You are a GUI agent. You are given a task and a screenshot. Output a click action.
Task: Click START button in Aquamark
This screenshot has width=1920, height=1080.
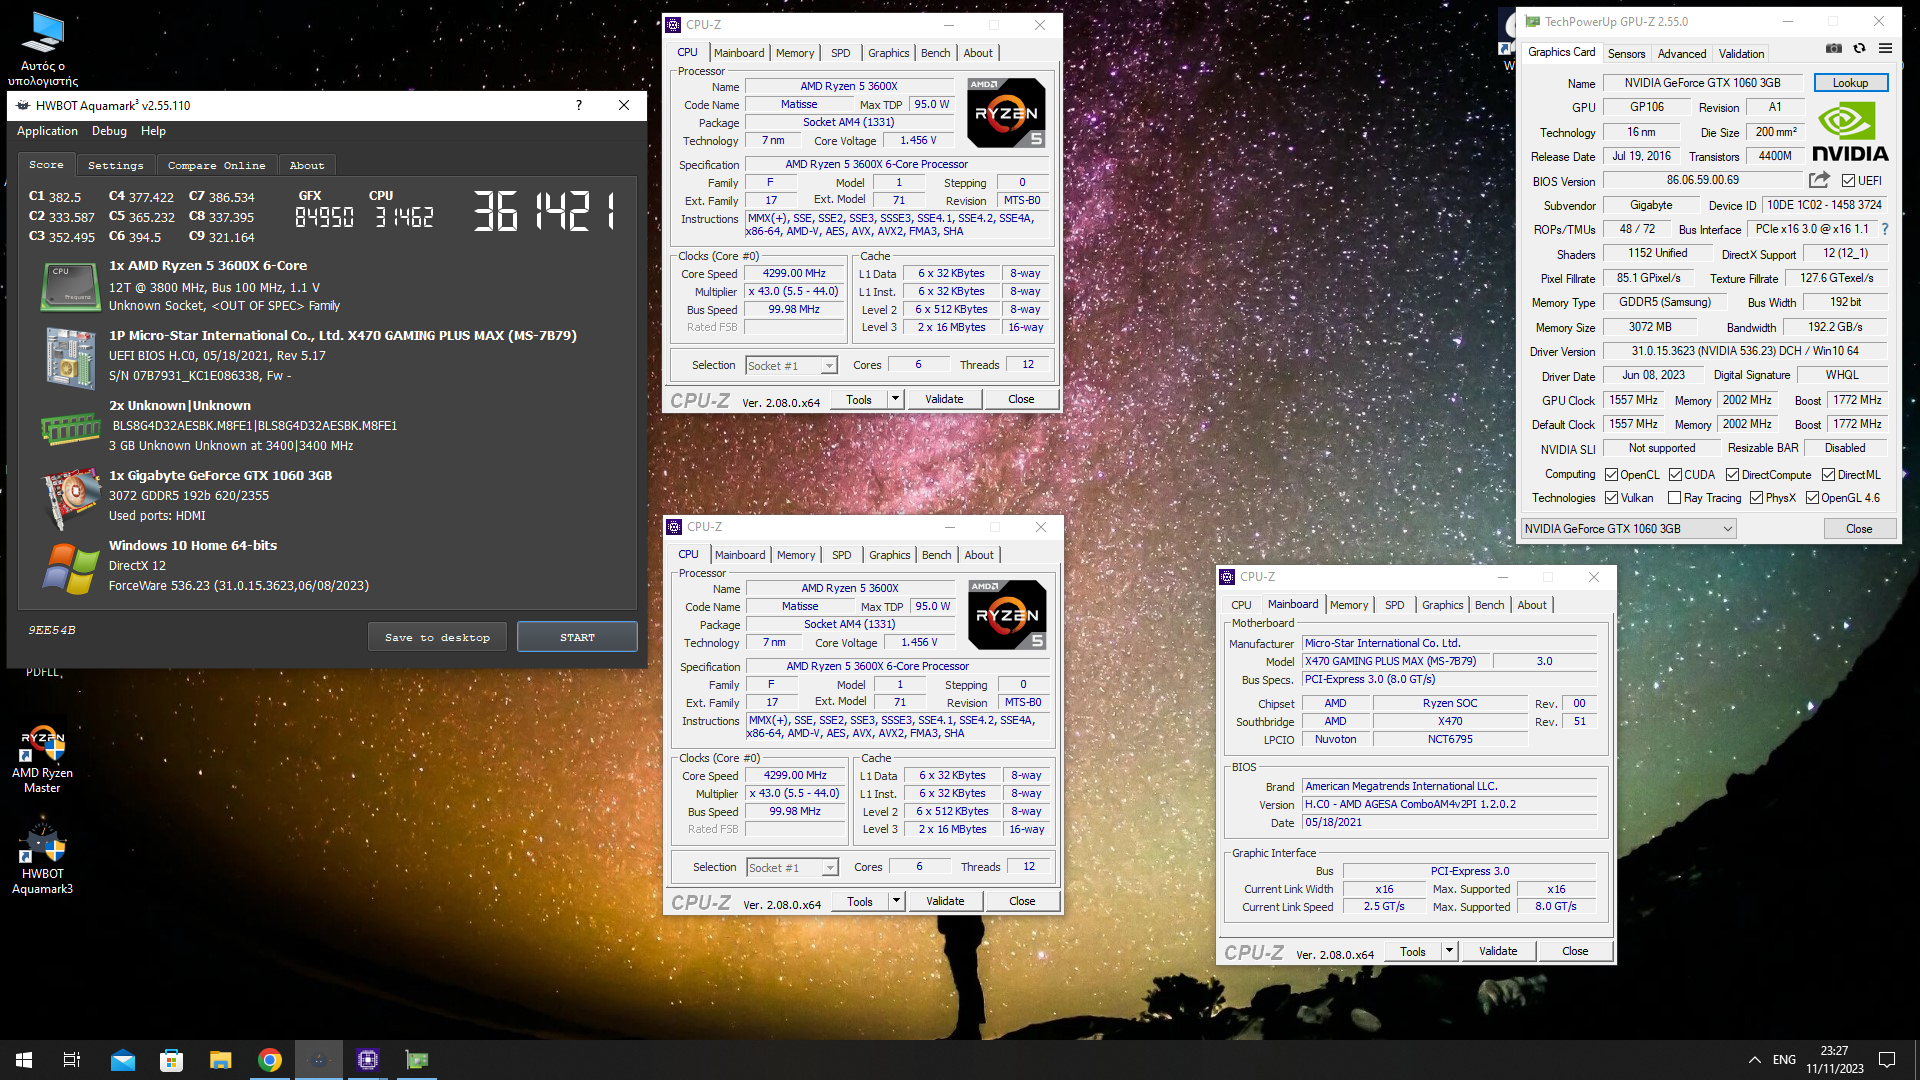(x=577, y=637)
